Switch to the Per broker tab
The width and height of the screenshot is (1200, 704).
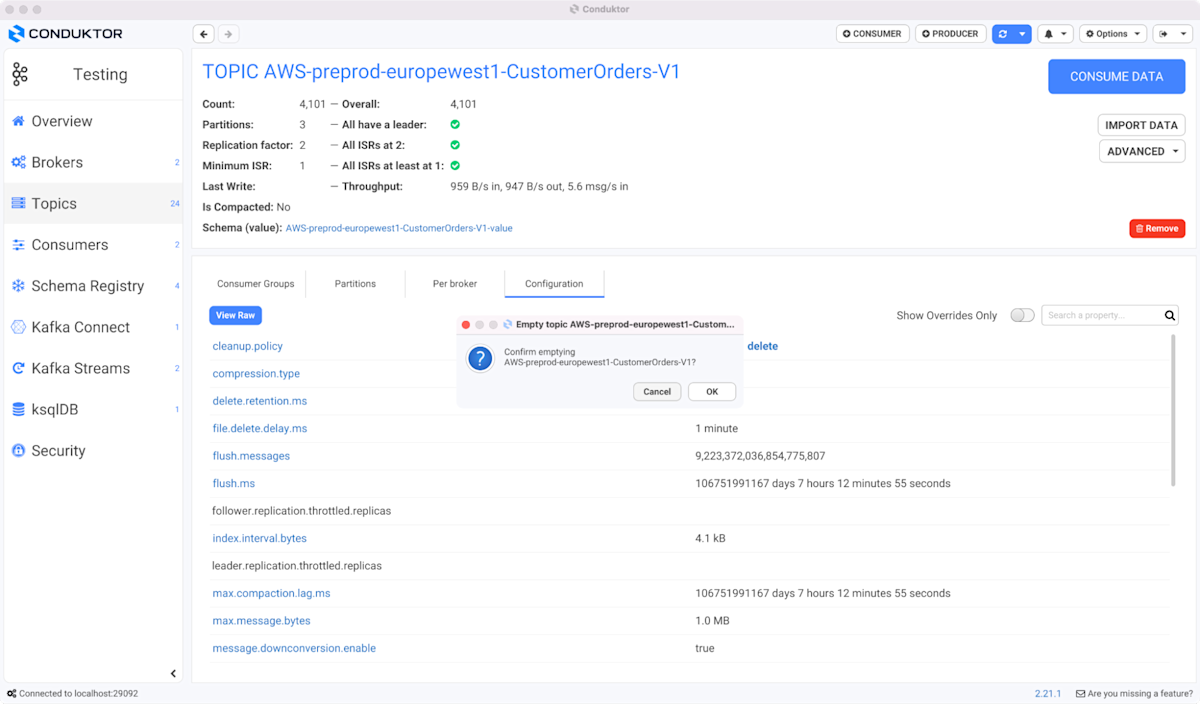455,284
